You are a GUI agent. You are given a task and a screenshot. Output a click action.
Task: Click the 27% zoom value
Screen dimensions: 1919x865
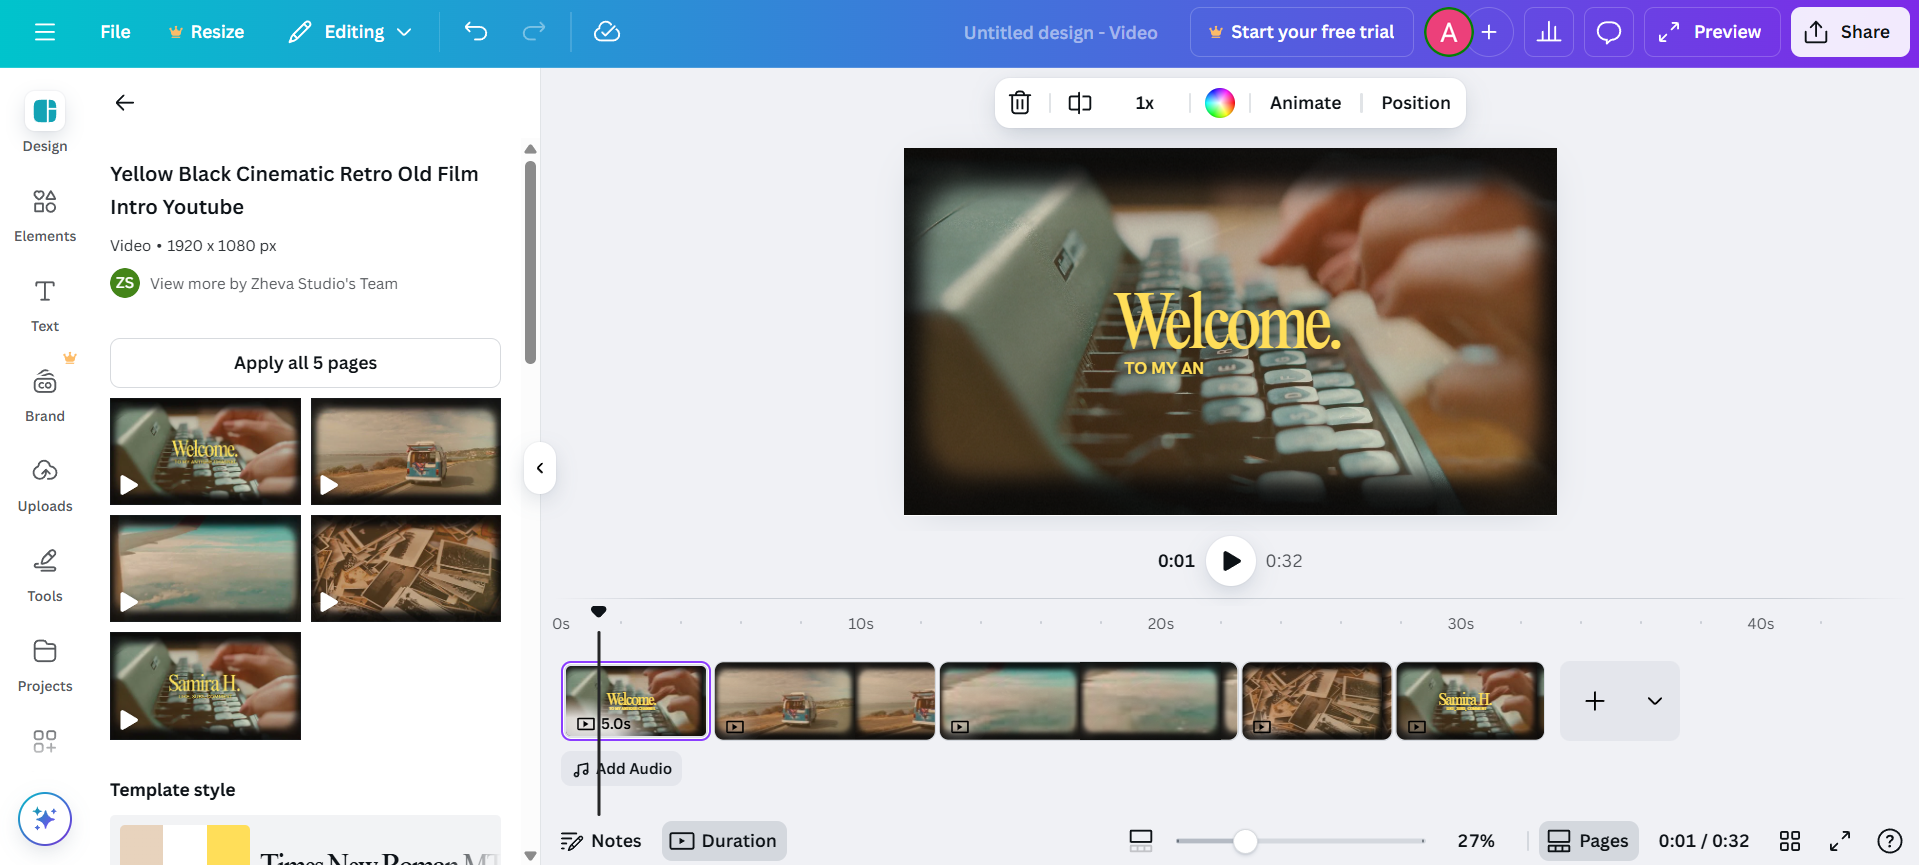tap(1476, 841)
